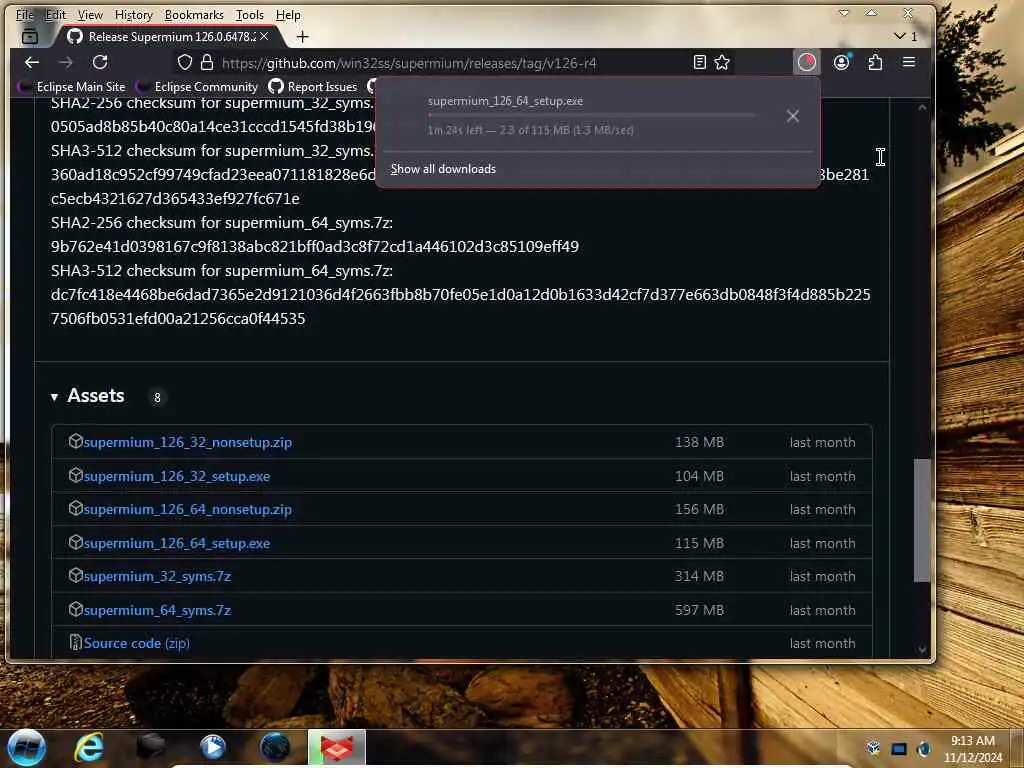Open Report Issues bookmark
The height and width of the screenshot is (768, 1024).
pos(313,86)
